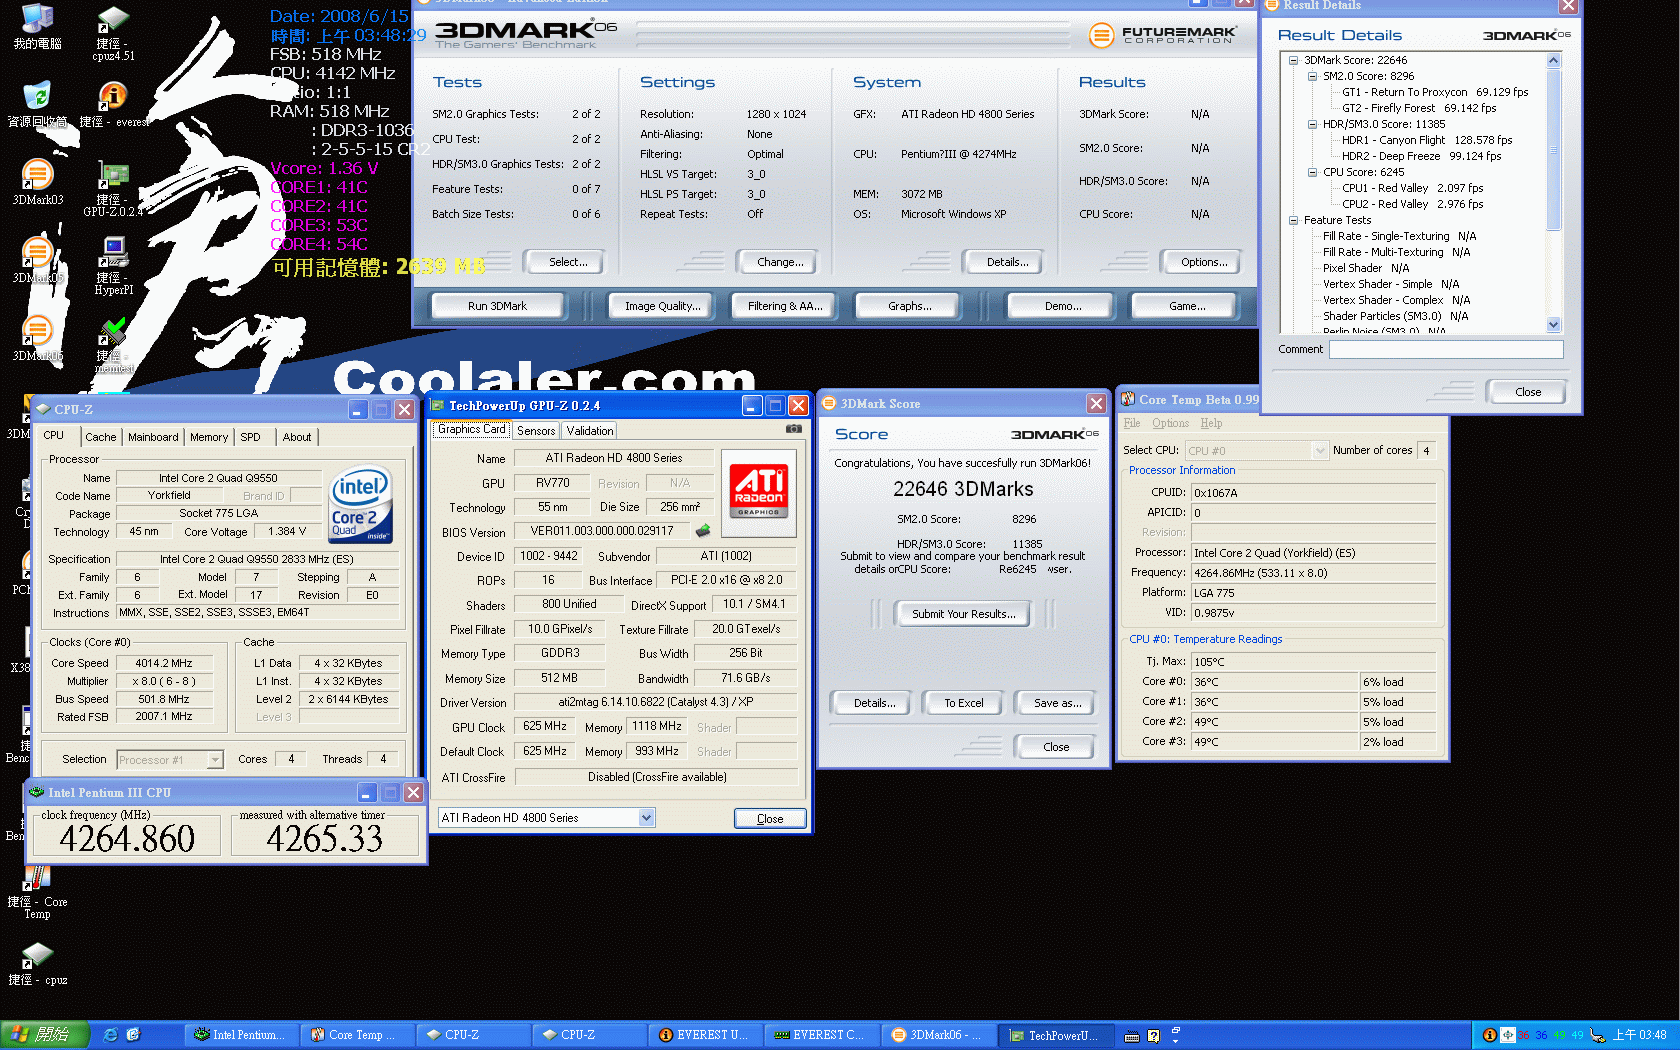Collapse the SM2.0 Score: 8296 node

tap(1312, 76)
